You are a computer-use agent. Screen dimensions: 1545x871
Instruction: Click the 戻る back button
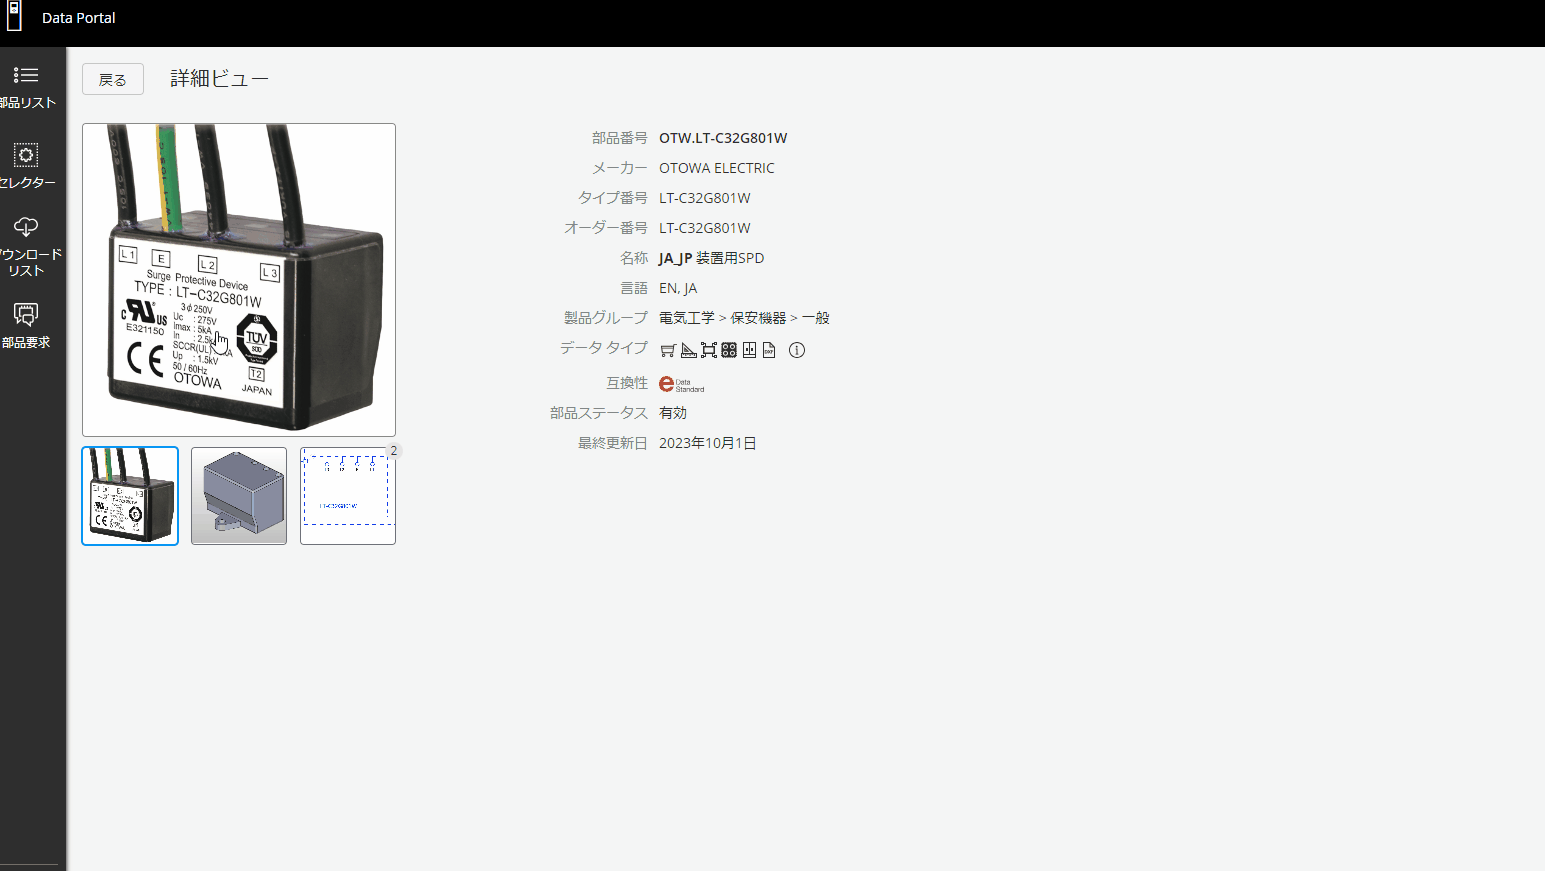pyautogui.click(x=113, y=79)
